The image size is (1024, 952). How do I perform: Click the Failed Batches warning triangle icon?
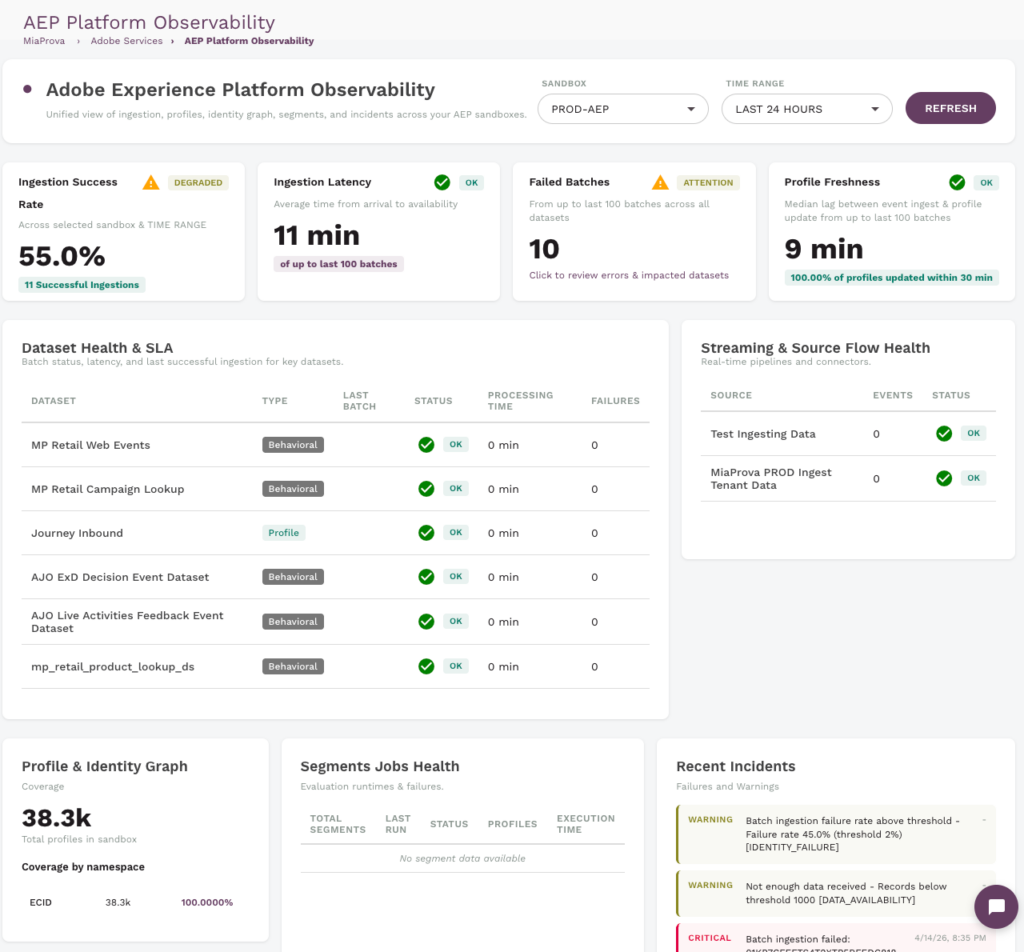click(660, 182)
